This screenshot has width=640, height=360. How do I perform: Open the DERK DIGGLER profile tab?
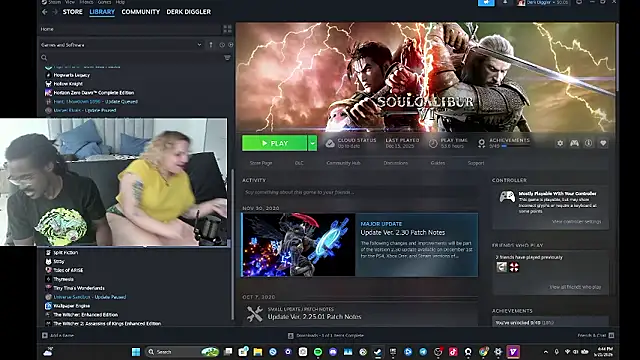(x=189, y=12)
